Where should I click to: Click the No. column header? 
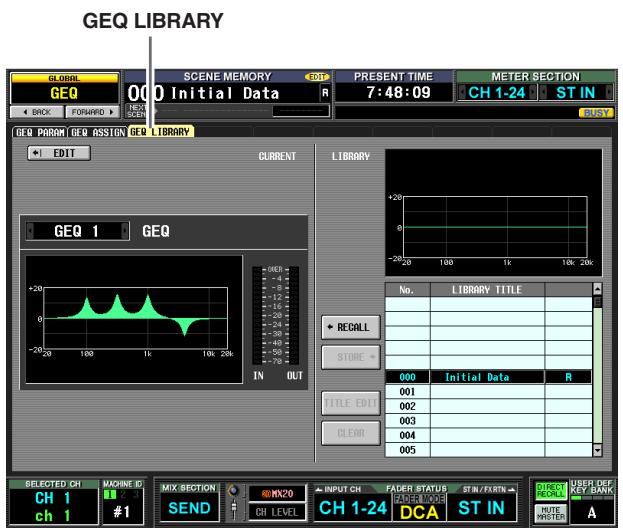(x=407, y=290)
